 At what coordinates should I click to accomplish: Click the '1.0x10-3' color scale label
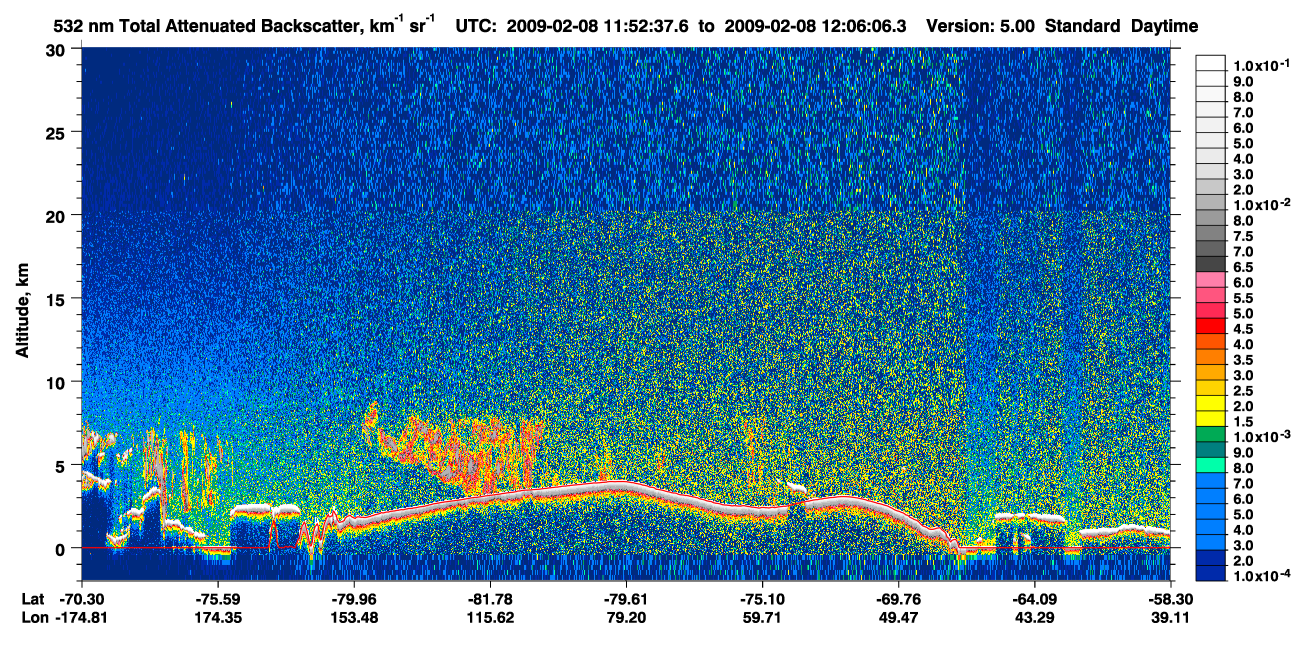coord(1261,438)
